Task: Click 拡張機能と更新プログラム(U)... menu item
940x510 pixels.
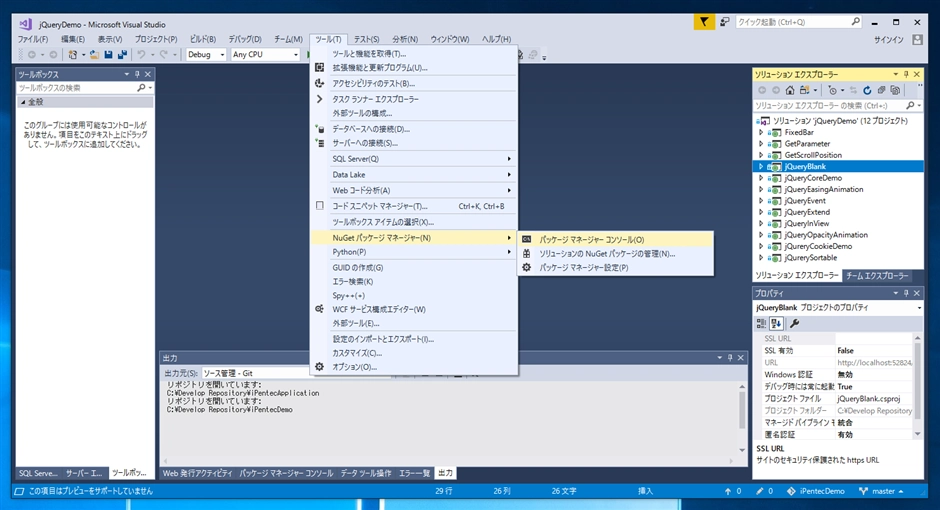Action: (414, 68)
